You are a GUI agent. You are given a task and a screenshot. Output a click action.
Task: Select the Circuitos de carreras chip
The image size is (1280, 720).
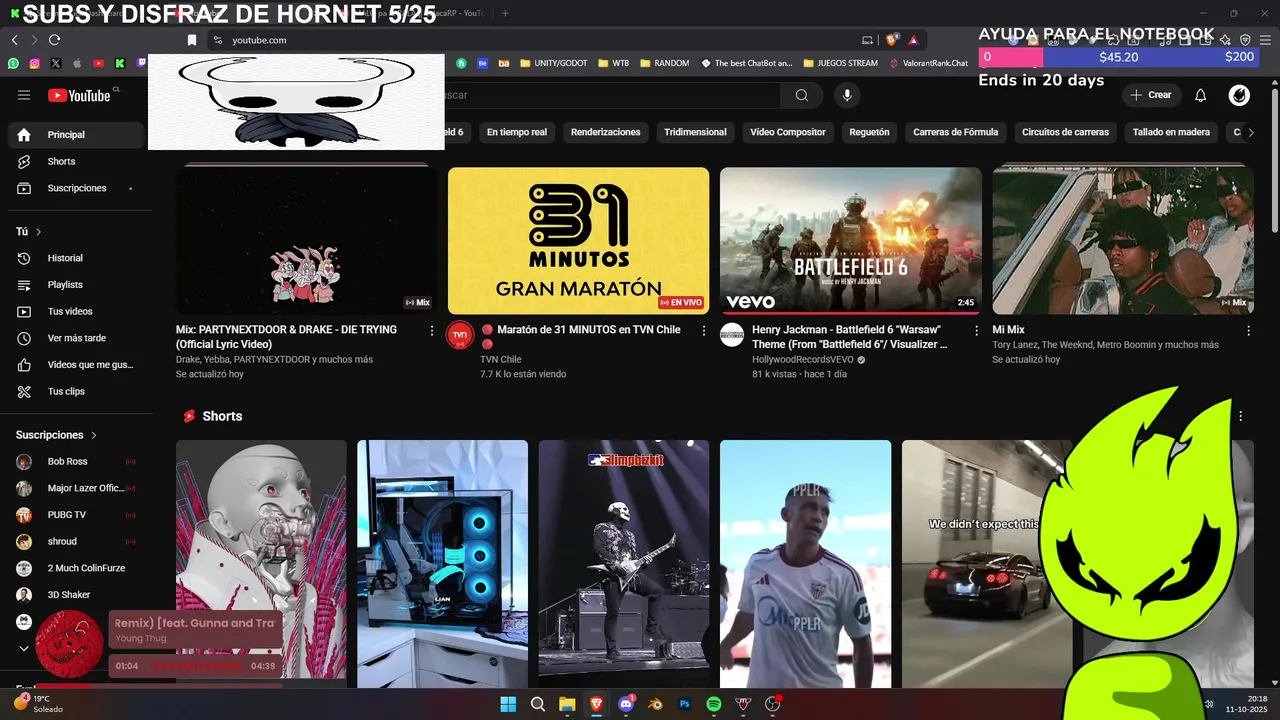coord(1065,132)
